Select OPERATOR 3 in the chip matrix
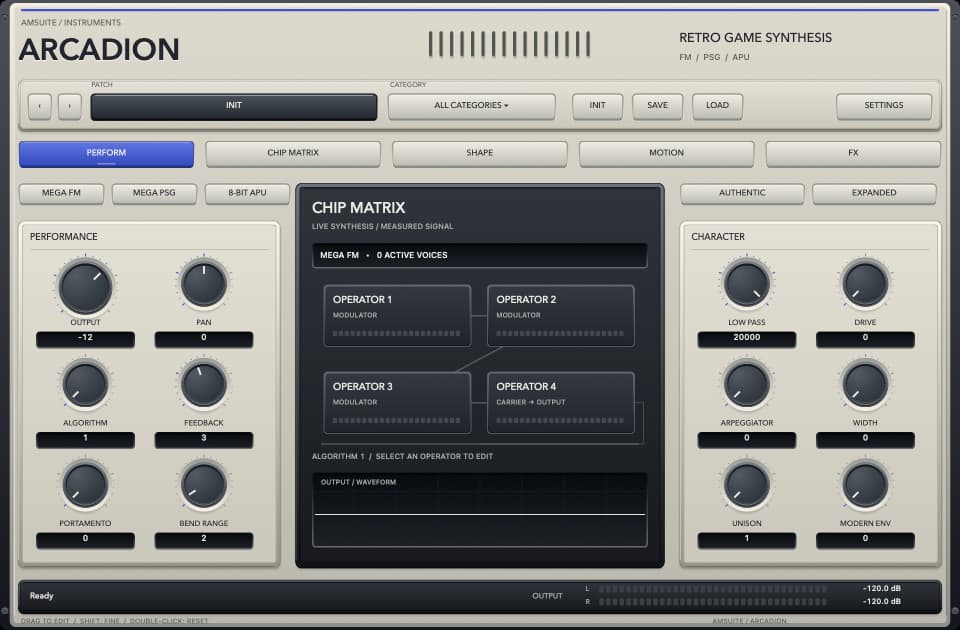The width and height of the screenshot is (960, 630). [x=397, y=403]
